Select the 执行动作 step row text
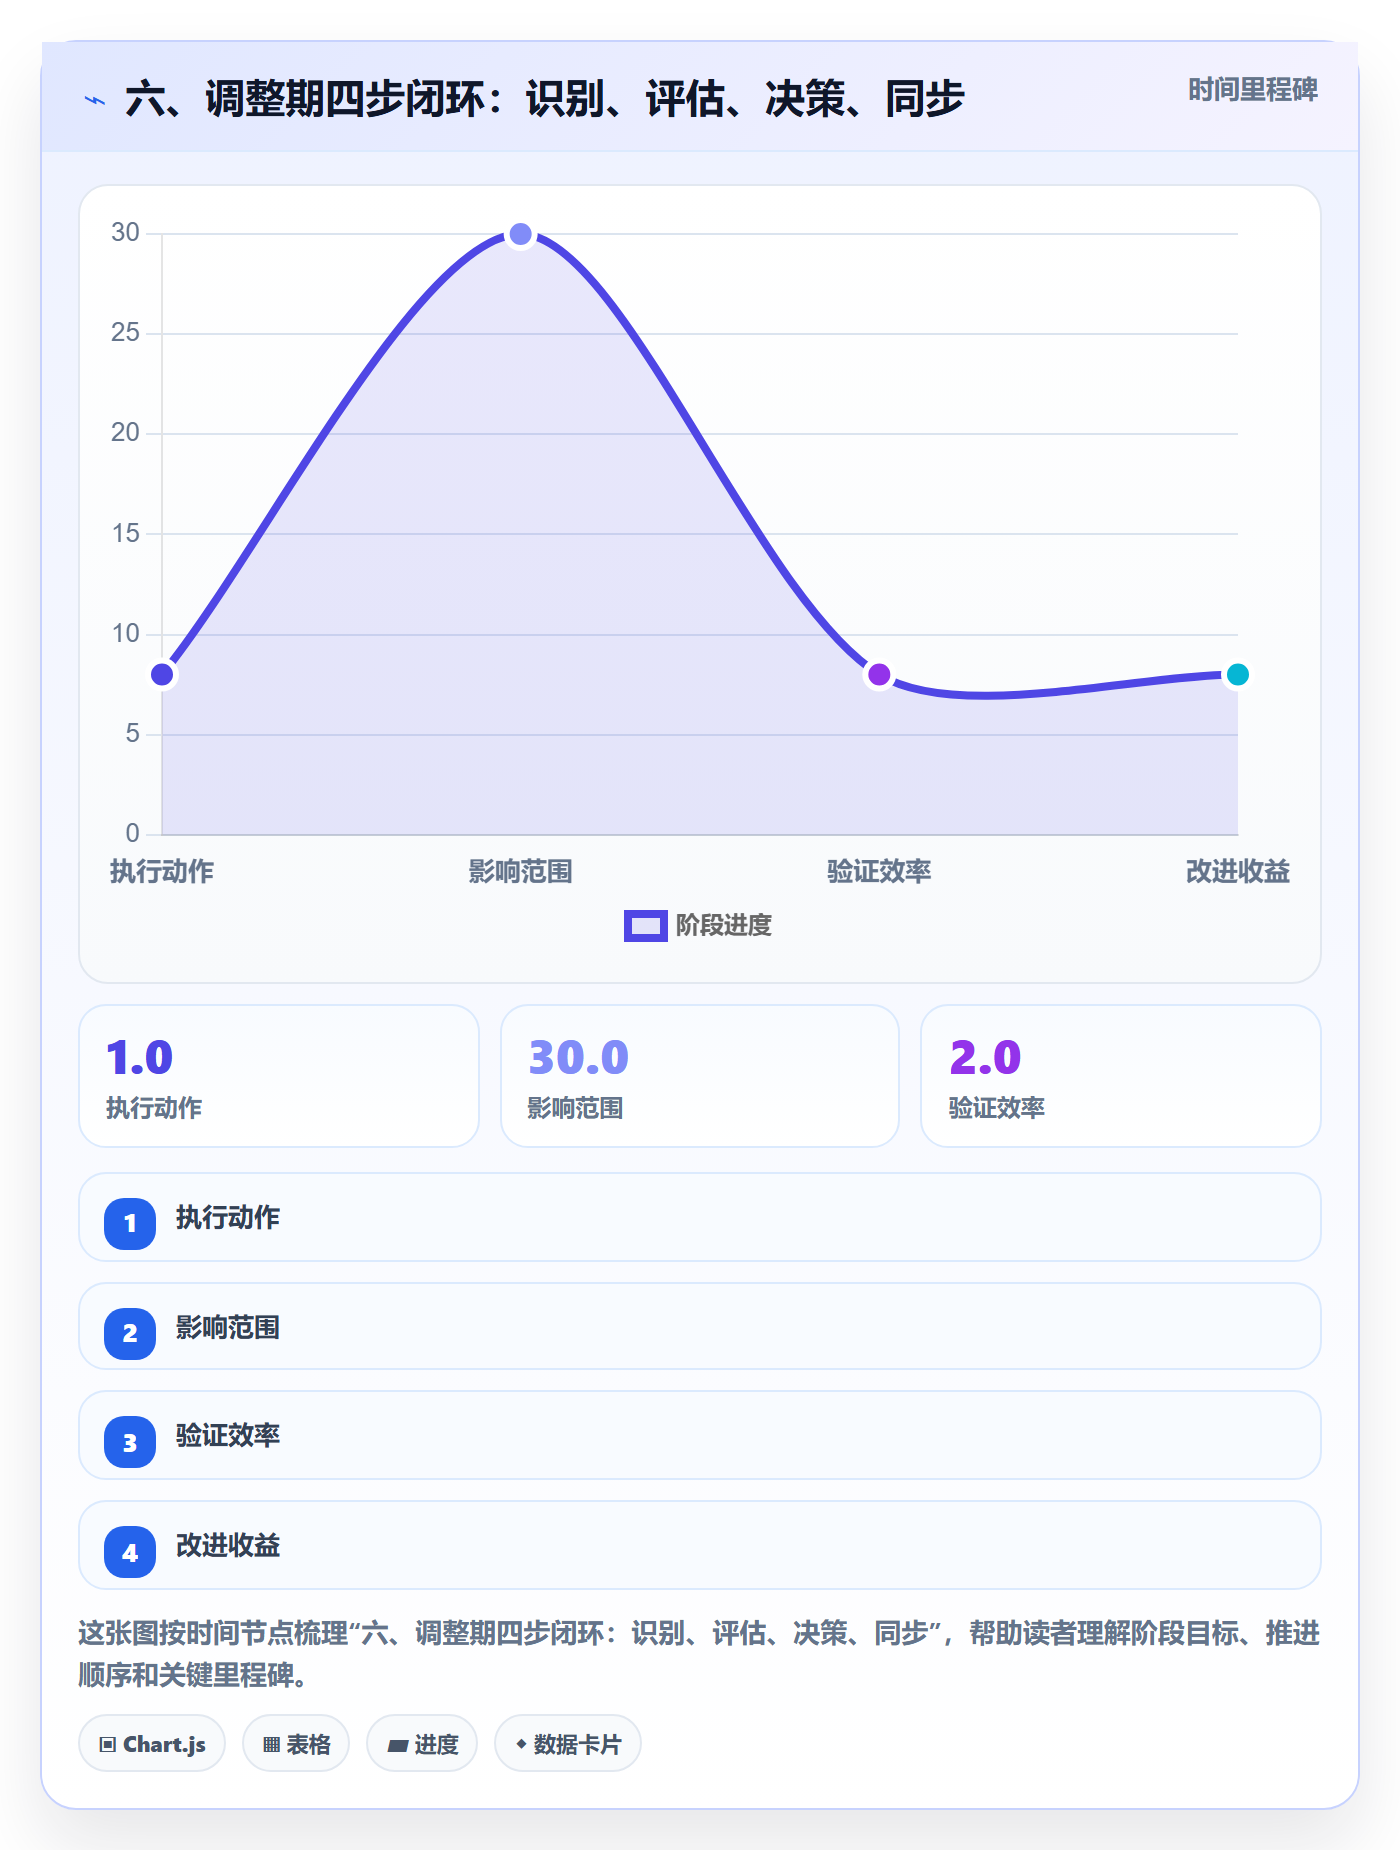 point(228,1218)
